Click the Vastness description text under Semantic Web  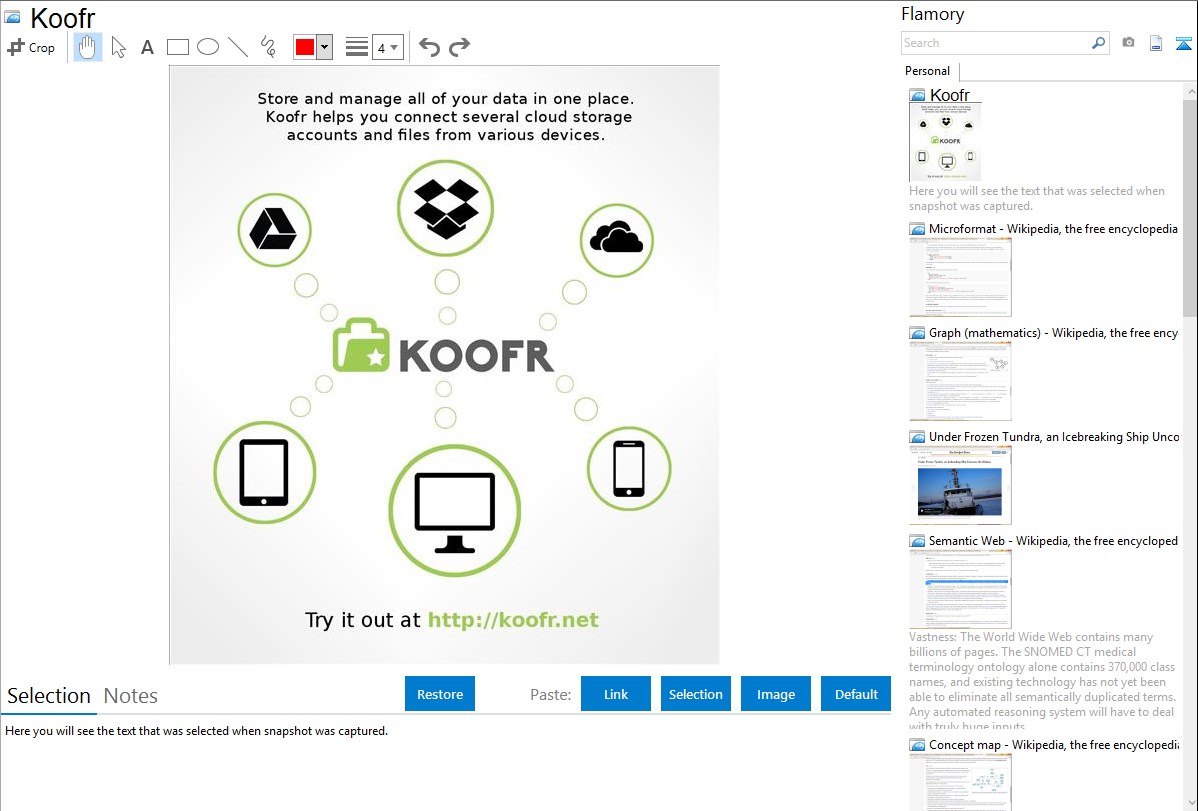point(1043,681)
